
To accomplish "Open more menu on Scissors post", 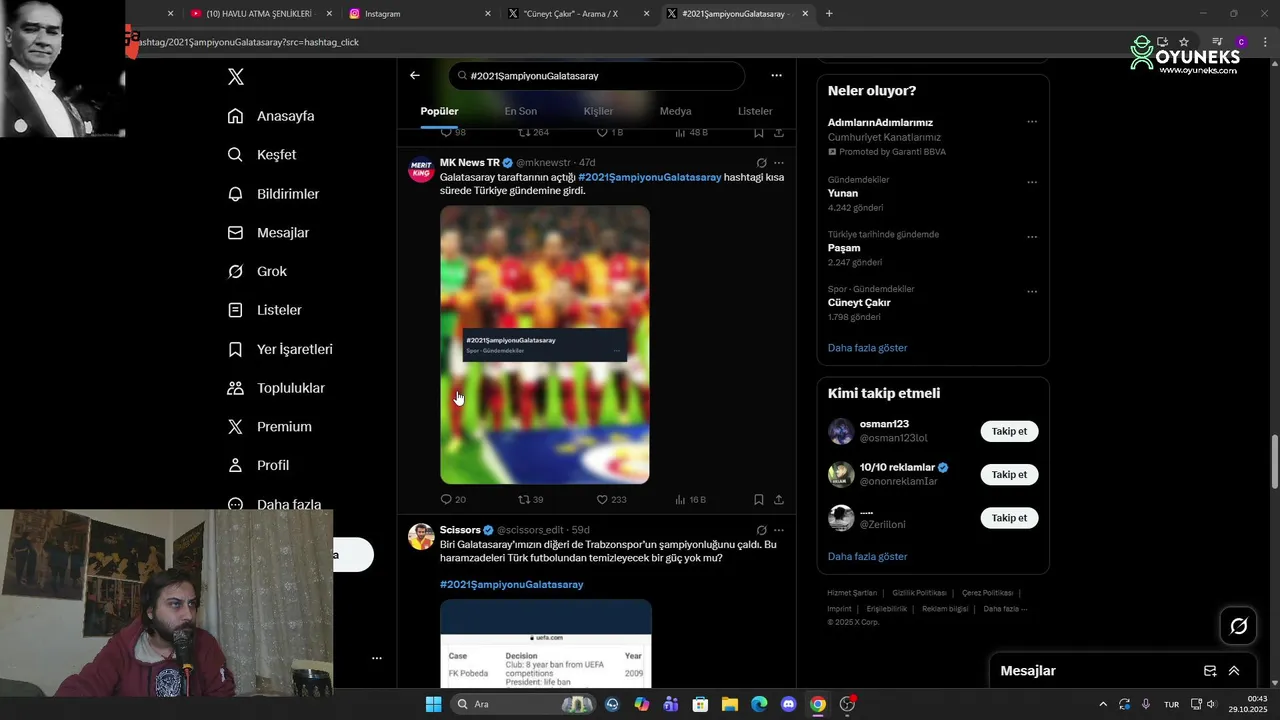I will point(779,530).
